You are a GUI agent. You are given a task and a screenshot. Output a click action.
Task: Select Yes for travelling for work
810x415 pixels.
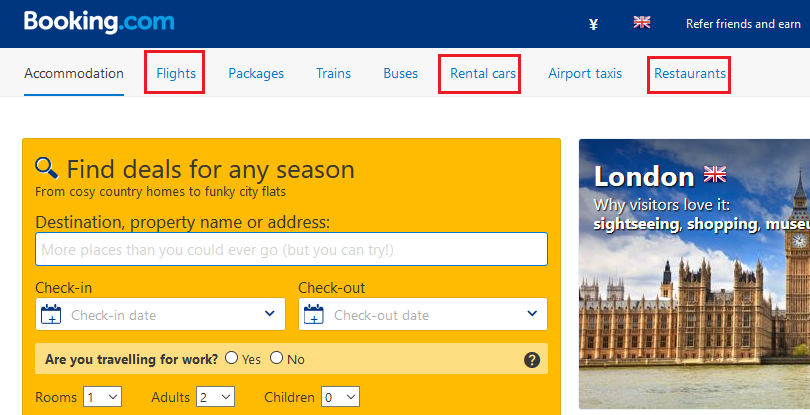(x=232, y=358)
